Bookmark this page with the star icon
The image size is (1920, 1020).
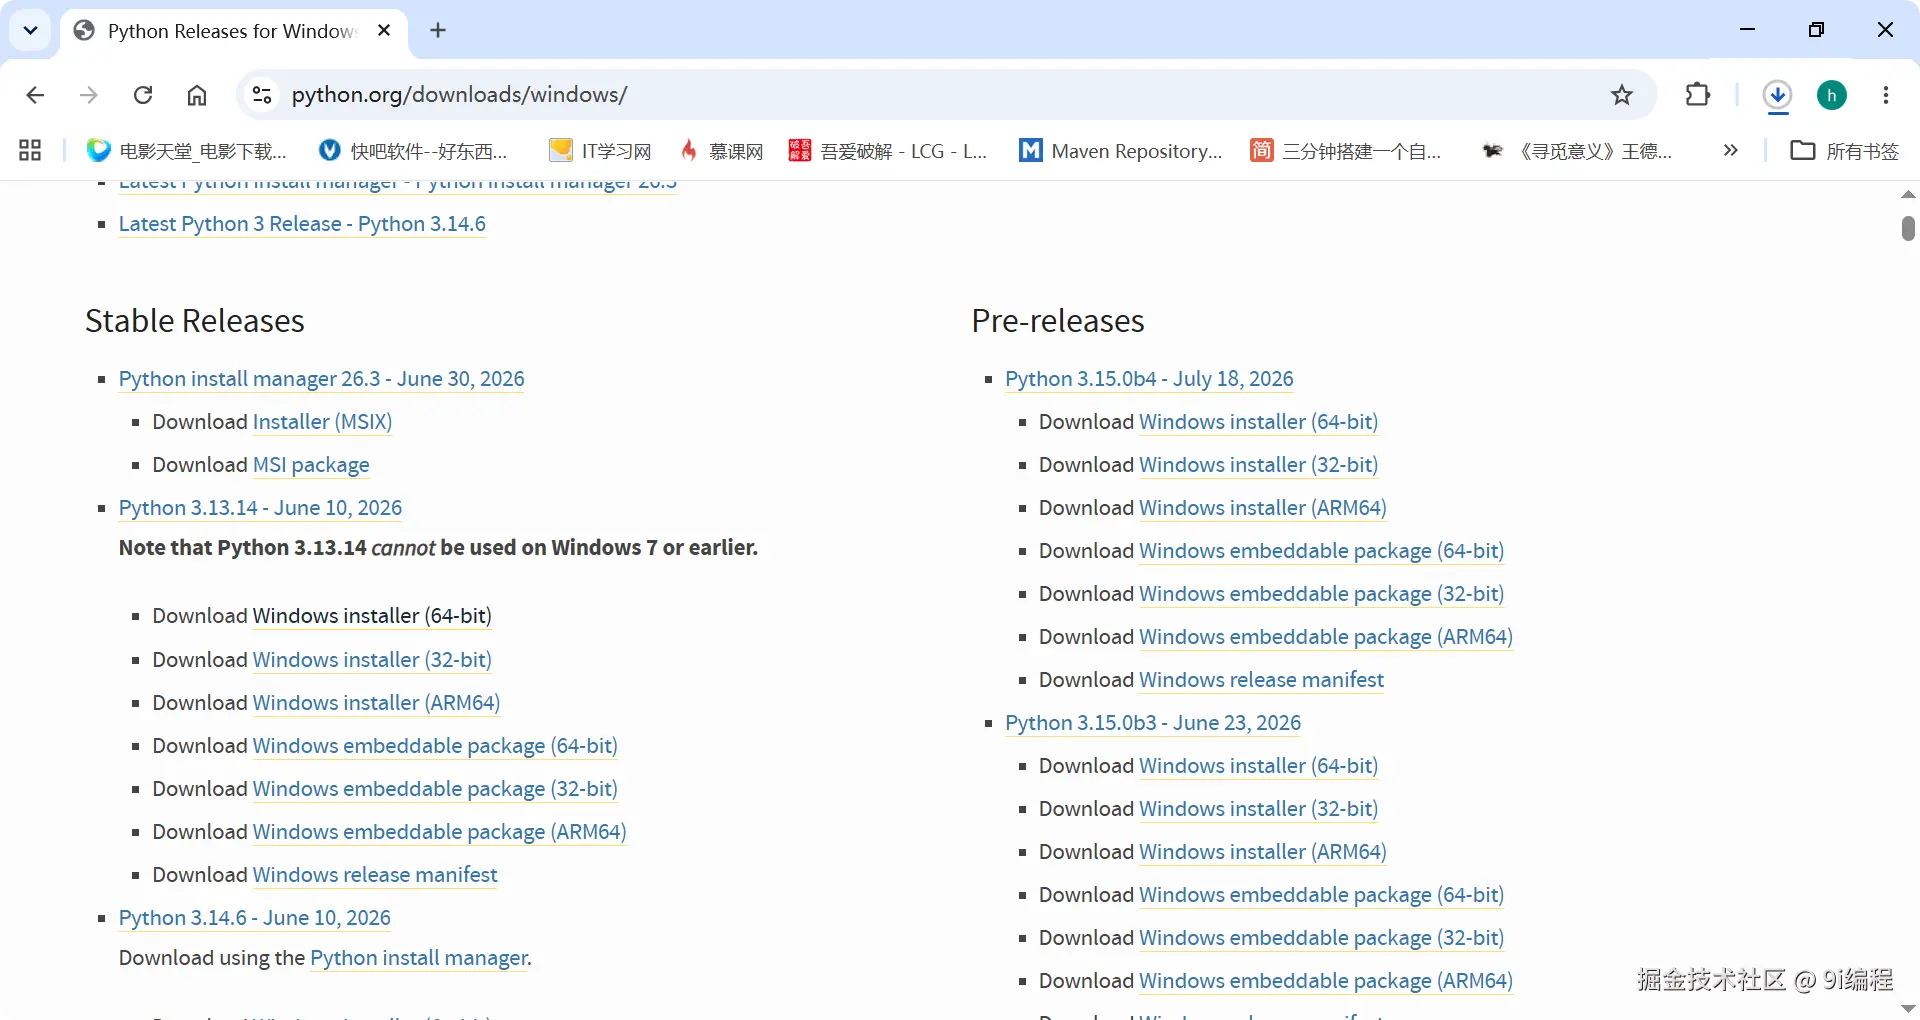(x=1622, y=95)
